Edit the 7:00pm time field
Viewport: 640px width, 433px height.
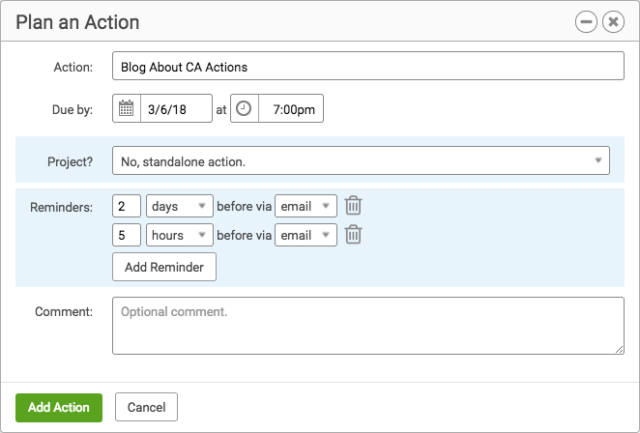[291, 109]
